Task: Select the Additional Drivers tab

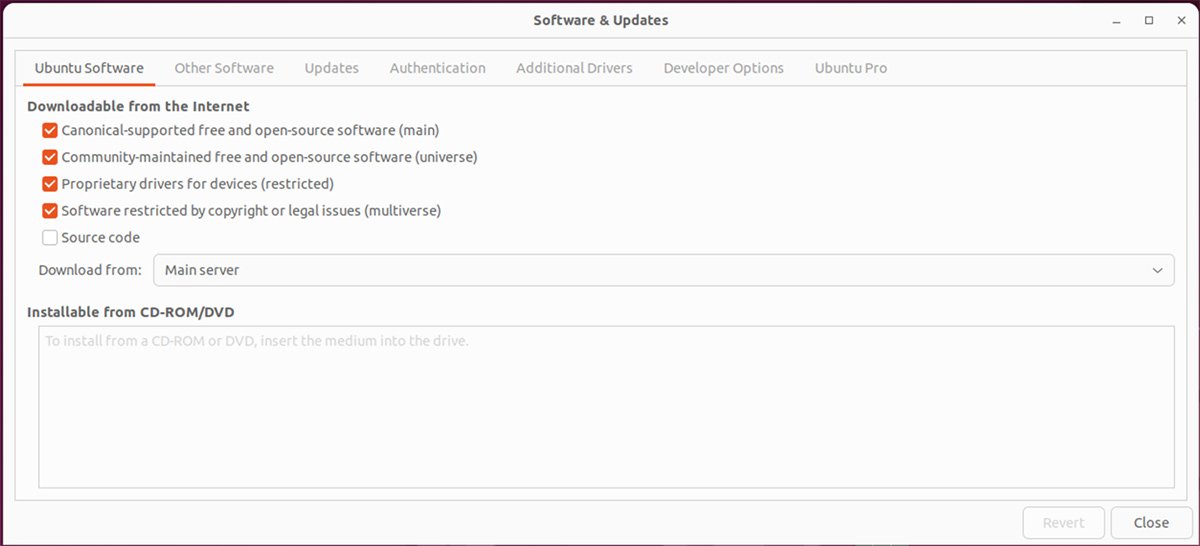Action: click(574, 68)
